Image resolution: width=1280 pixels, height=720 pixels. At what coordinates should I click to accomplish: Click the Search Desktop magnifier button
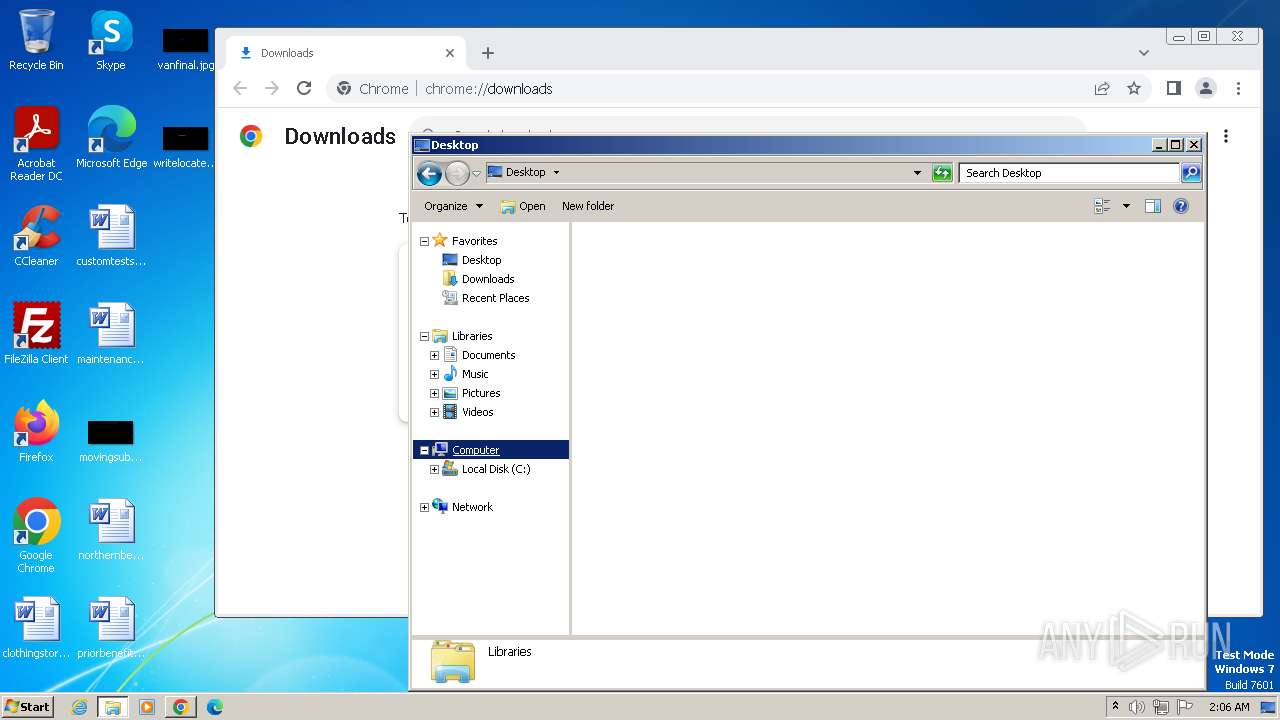[1191, 173]
